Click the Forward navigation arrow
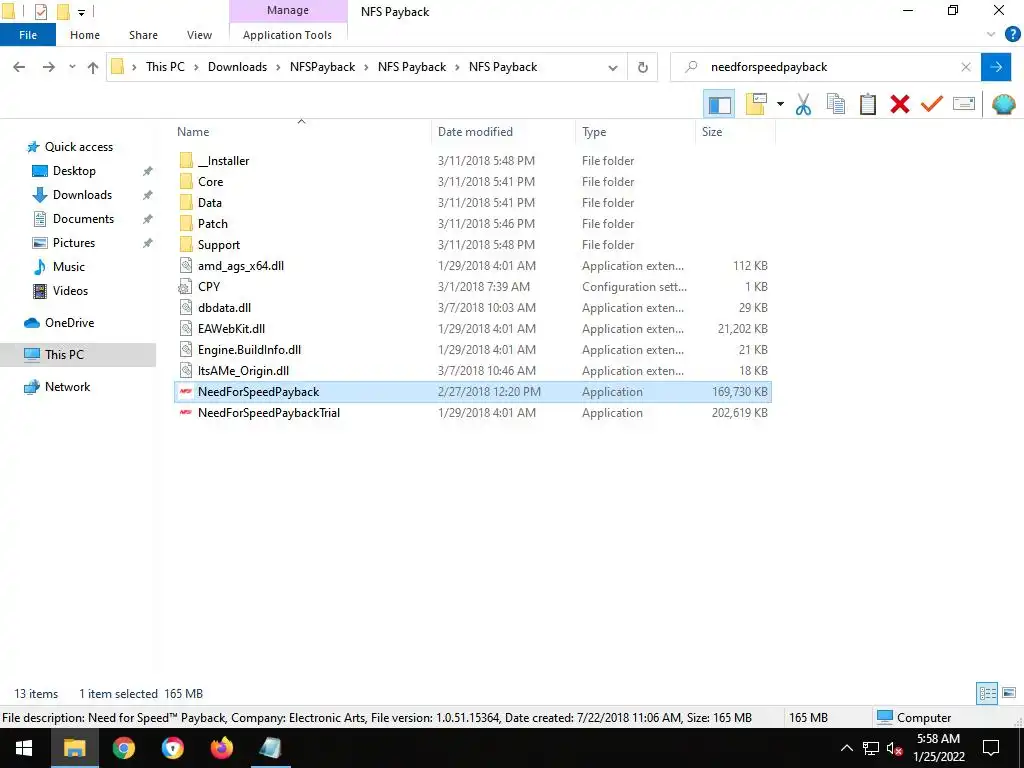 click(48, 67)
